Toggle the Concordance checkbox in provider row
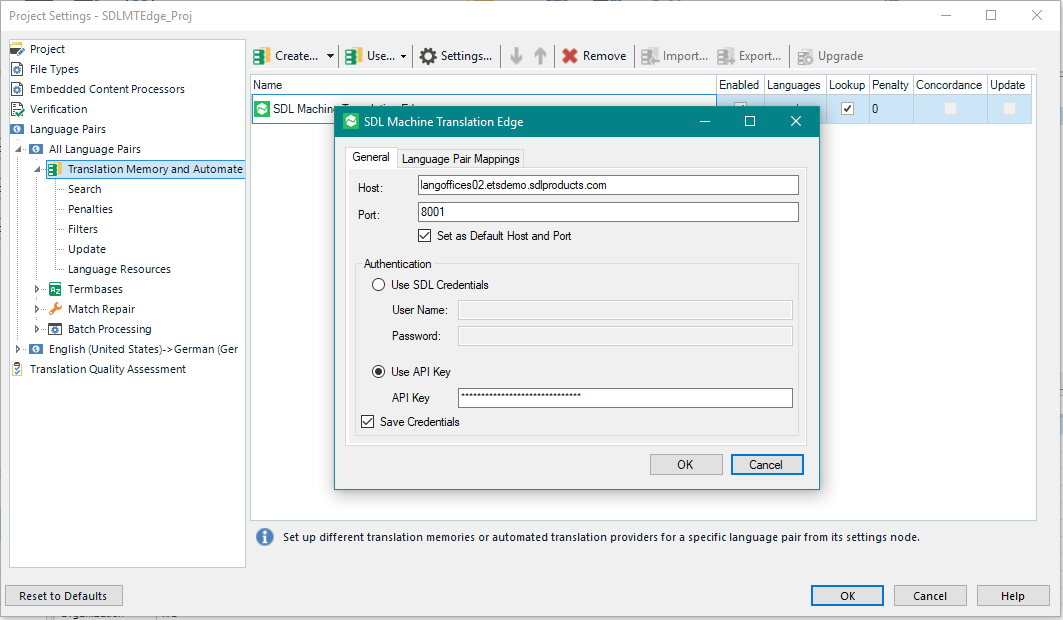The image size is (1063, 620). pos(950,108)
